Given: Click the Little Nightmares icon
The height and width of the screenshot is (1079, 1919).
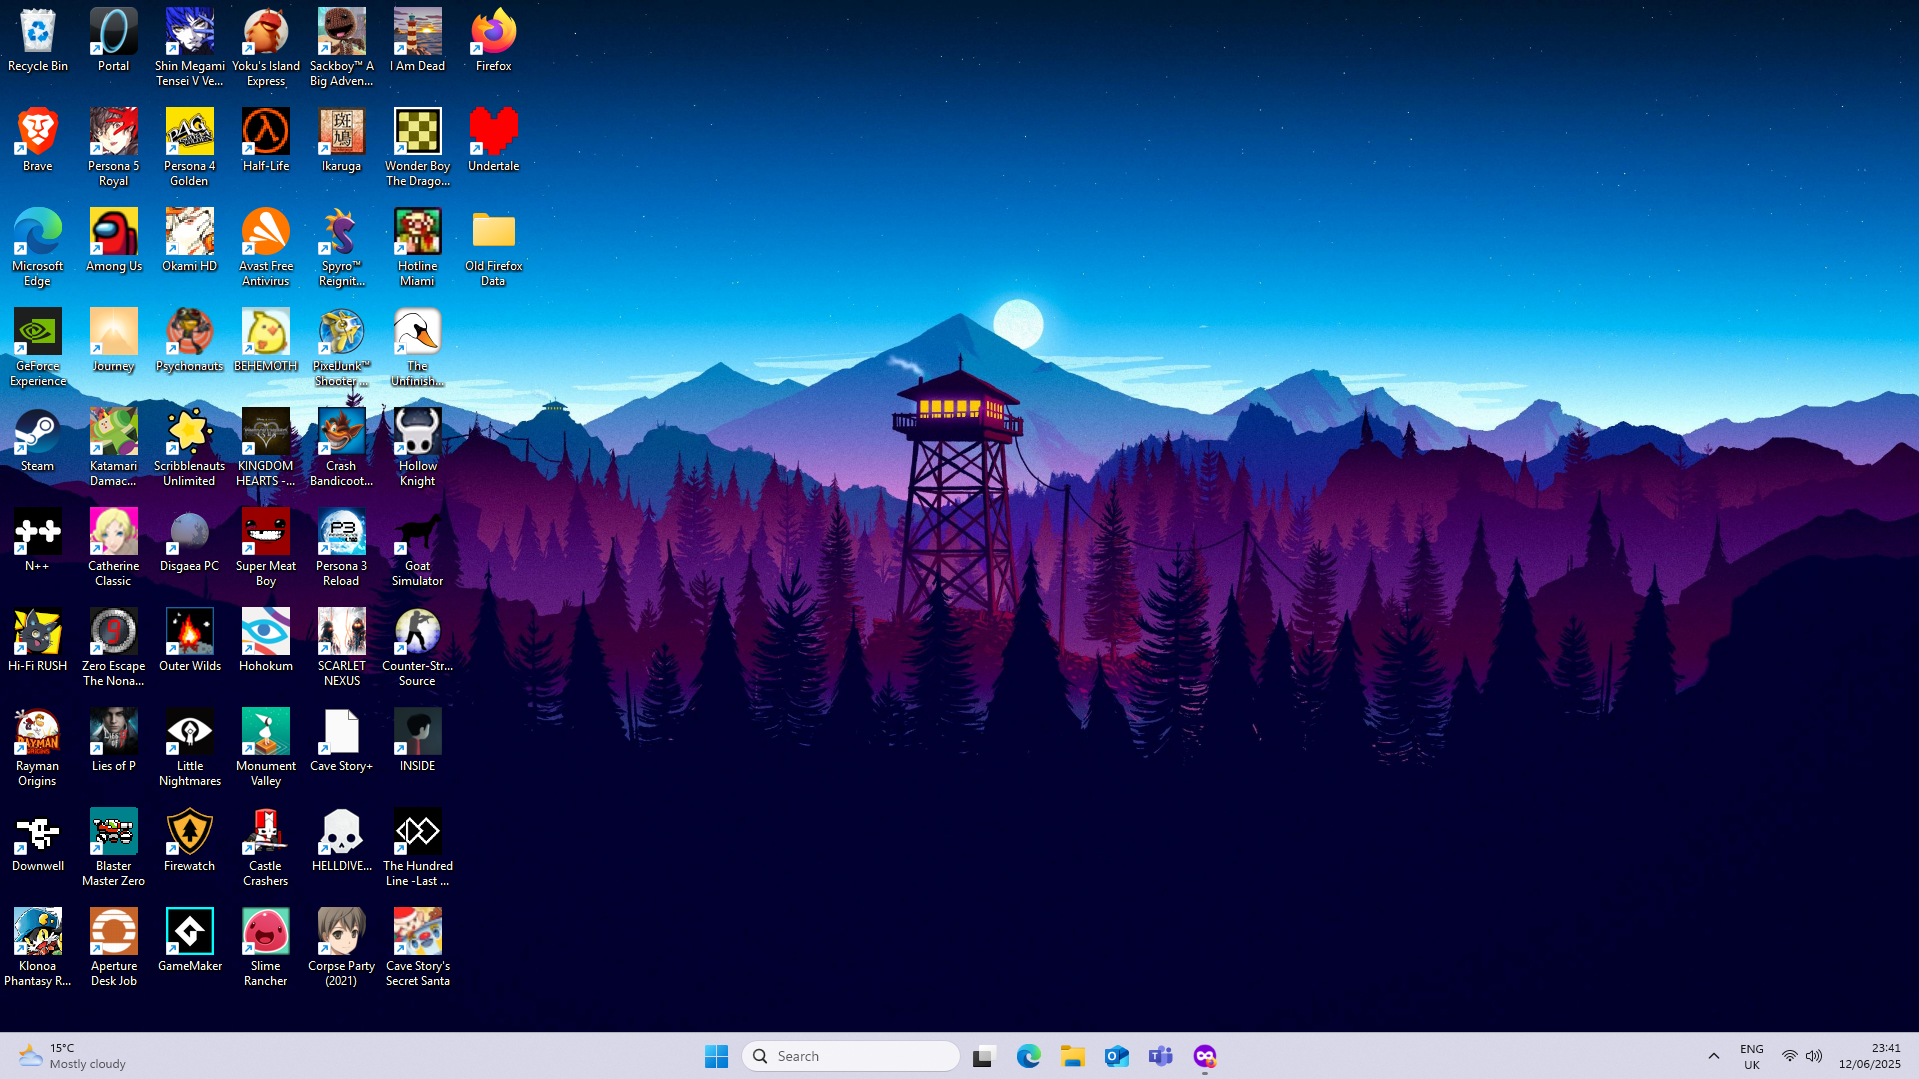Looking at the screenshot, I should [x=190, y=732].
